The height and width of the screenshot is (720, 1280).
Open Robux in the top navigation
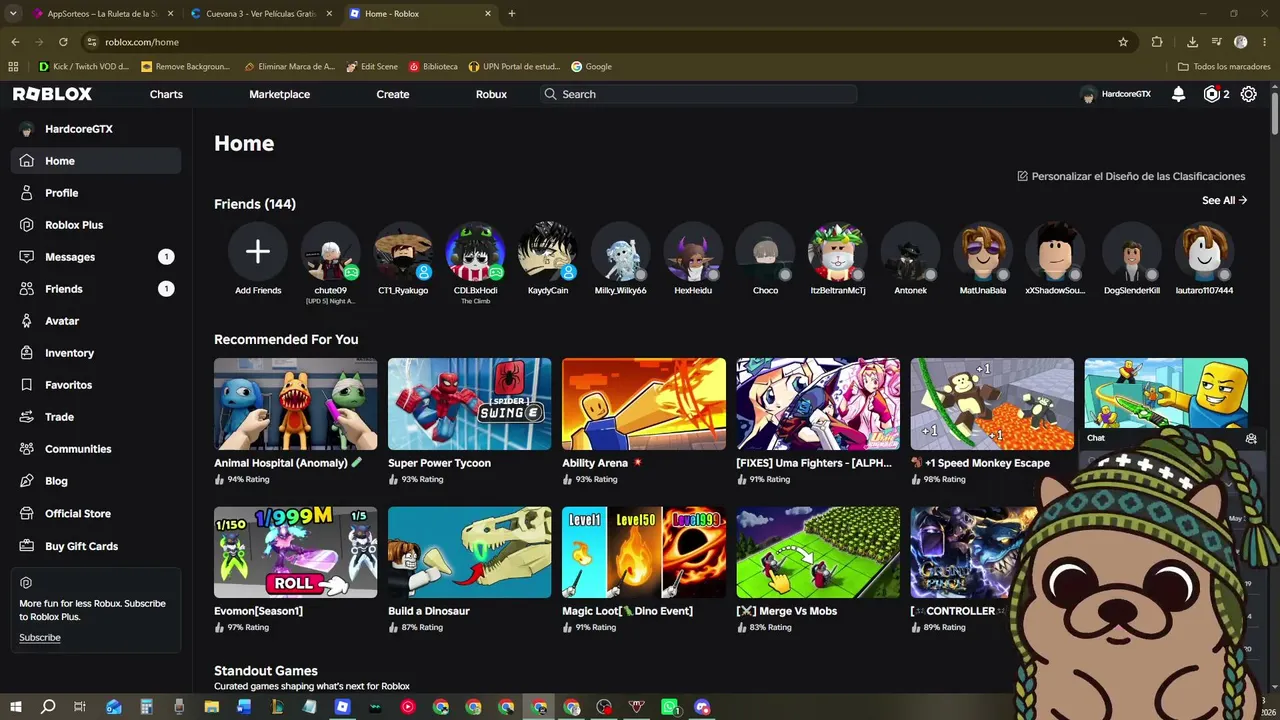491,94
